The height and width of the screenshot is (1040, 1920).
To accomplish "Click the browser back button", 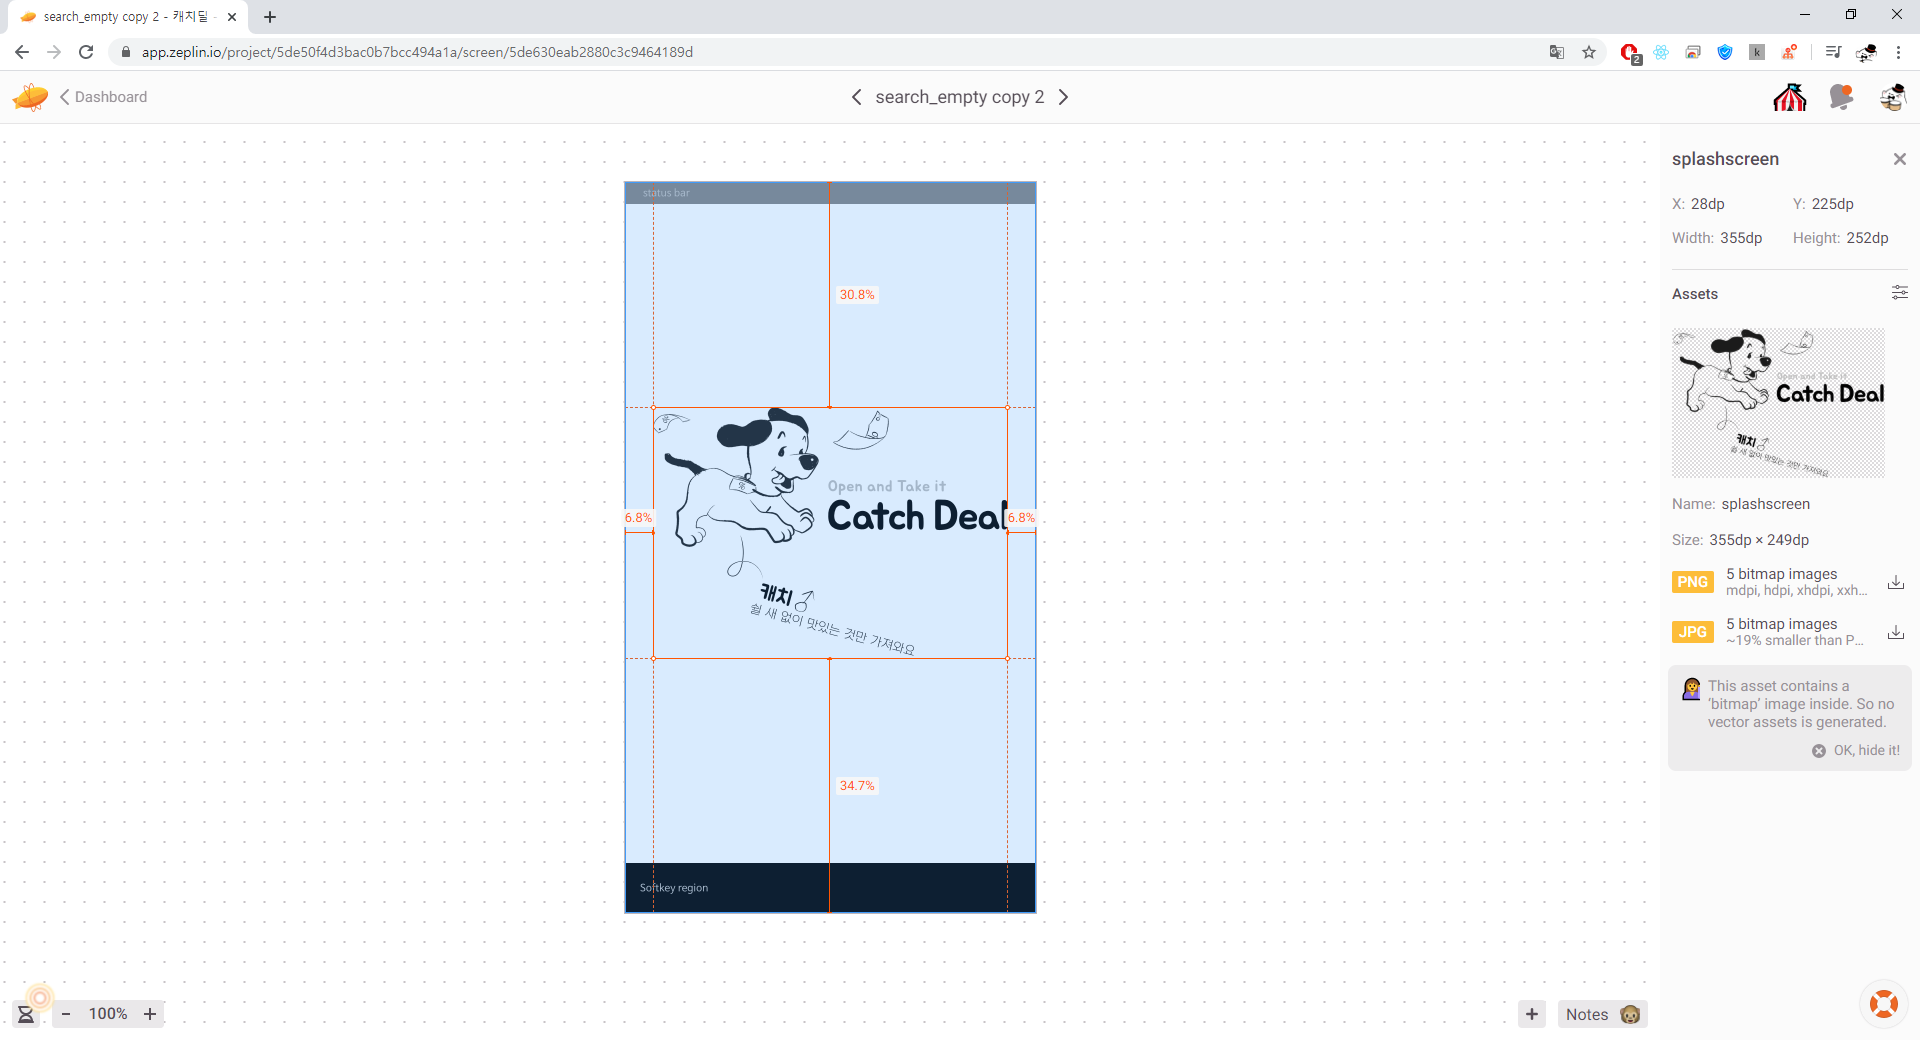I will [x=22, y=52].
